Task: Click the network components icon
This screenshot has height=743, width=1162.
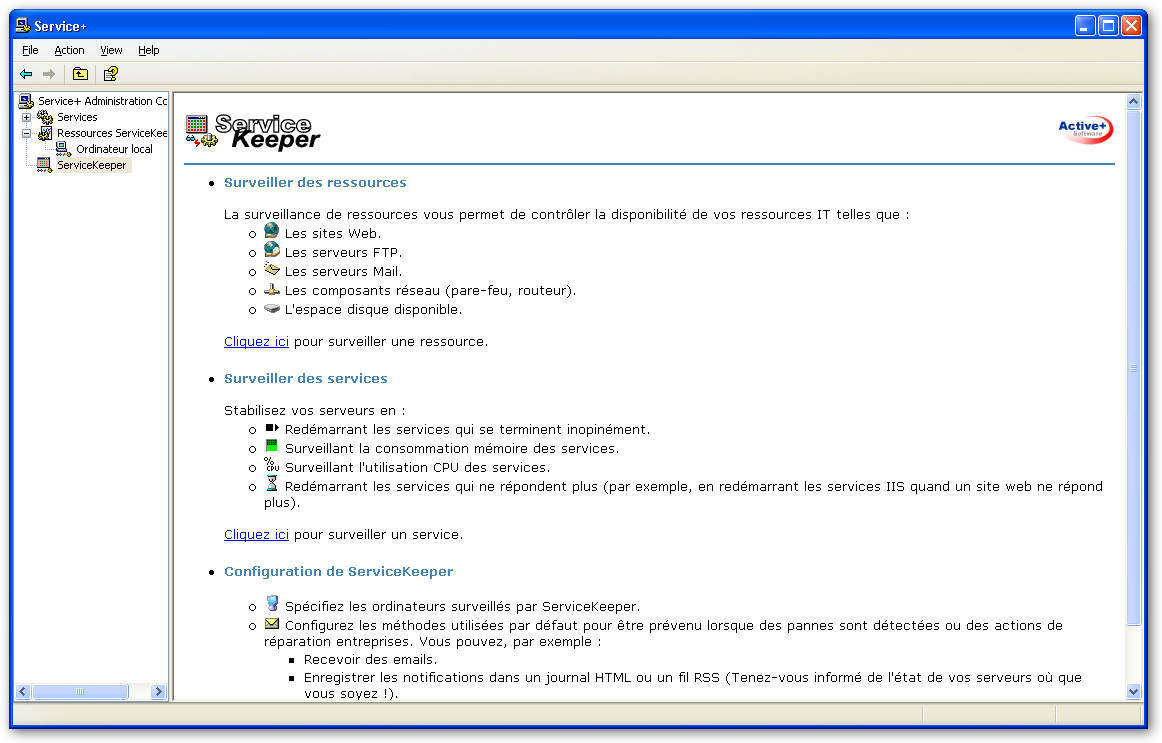Action: point(272,289)
